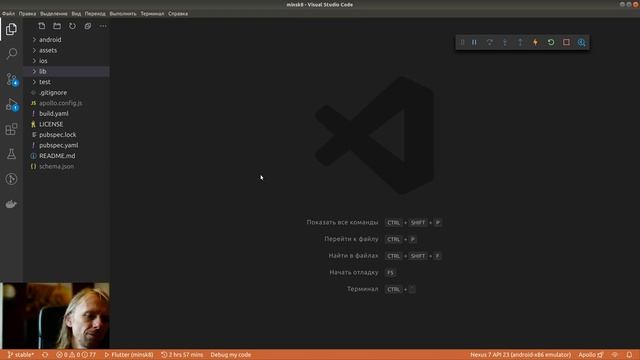Click the 2 hrs 57 mins time tracker
Viewport: 640px width, 360px height.
click(182, 355)
